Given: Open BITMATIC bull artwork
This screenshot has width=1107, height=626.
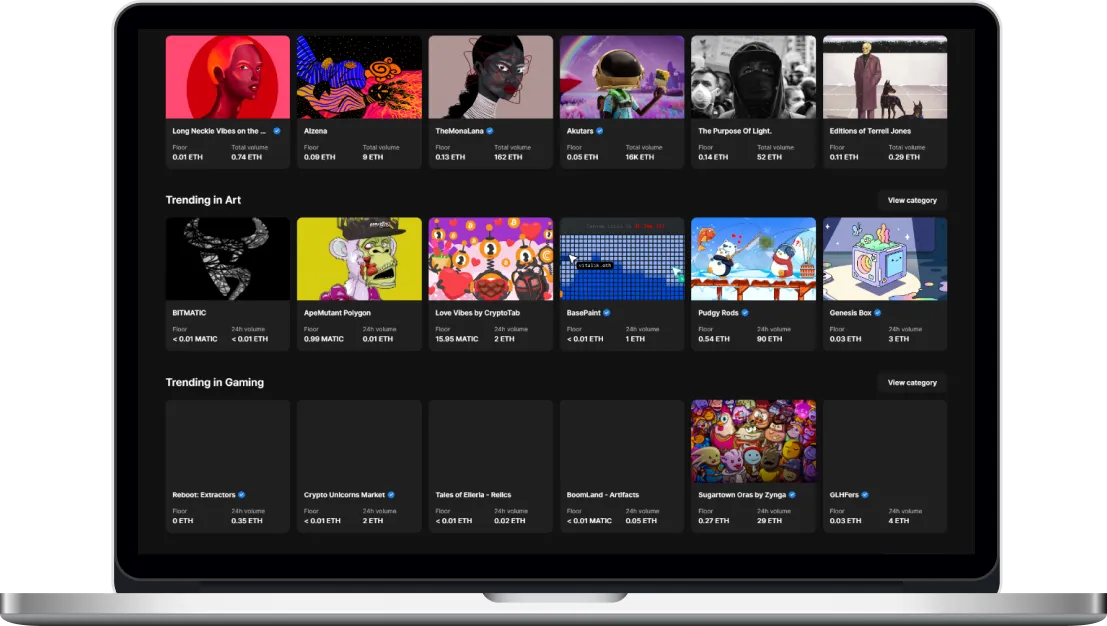Looking at the screenshot, I should (227, 259).
